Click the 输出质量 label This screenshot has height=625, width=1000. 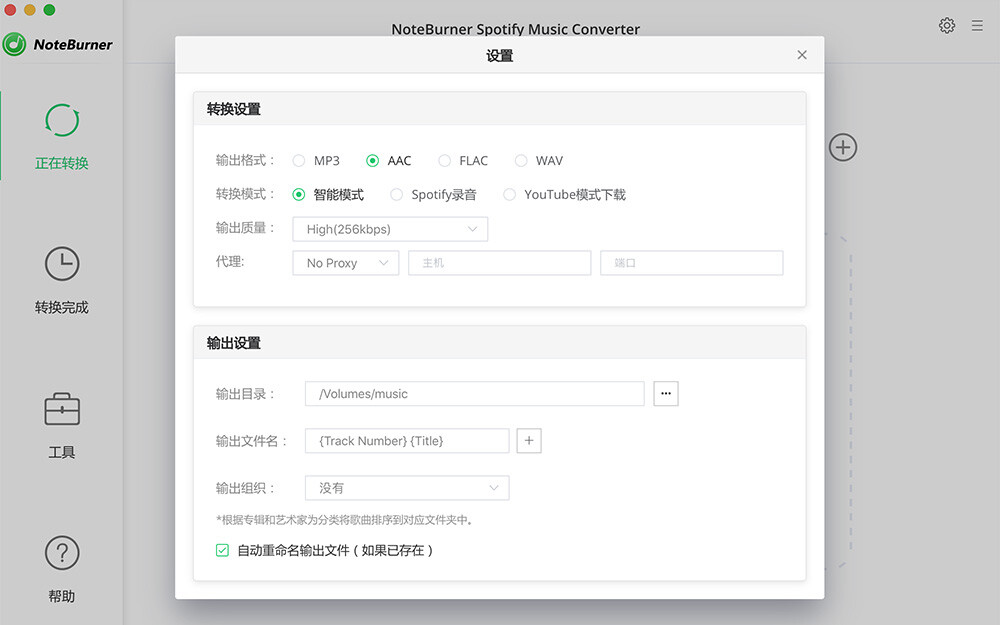[245, 228]
